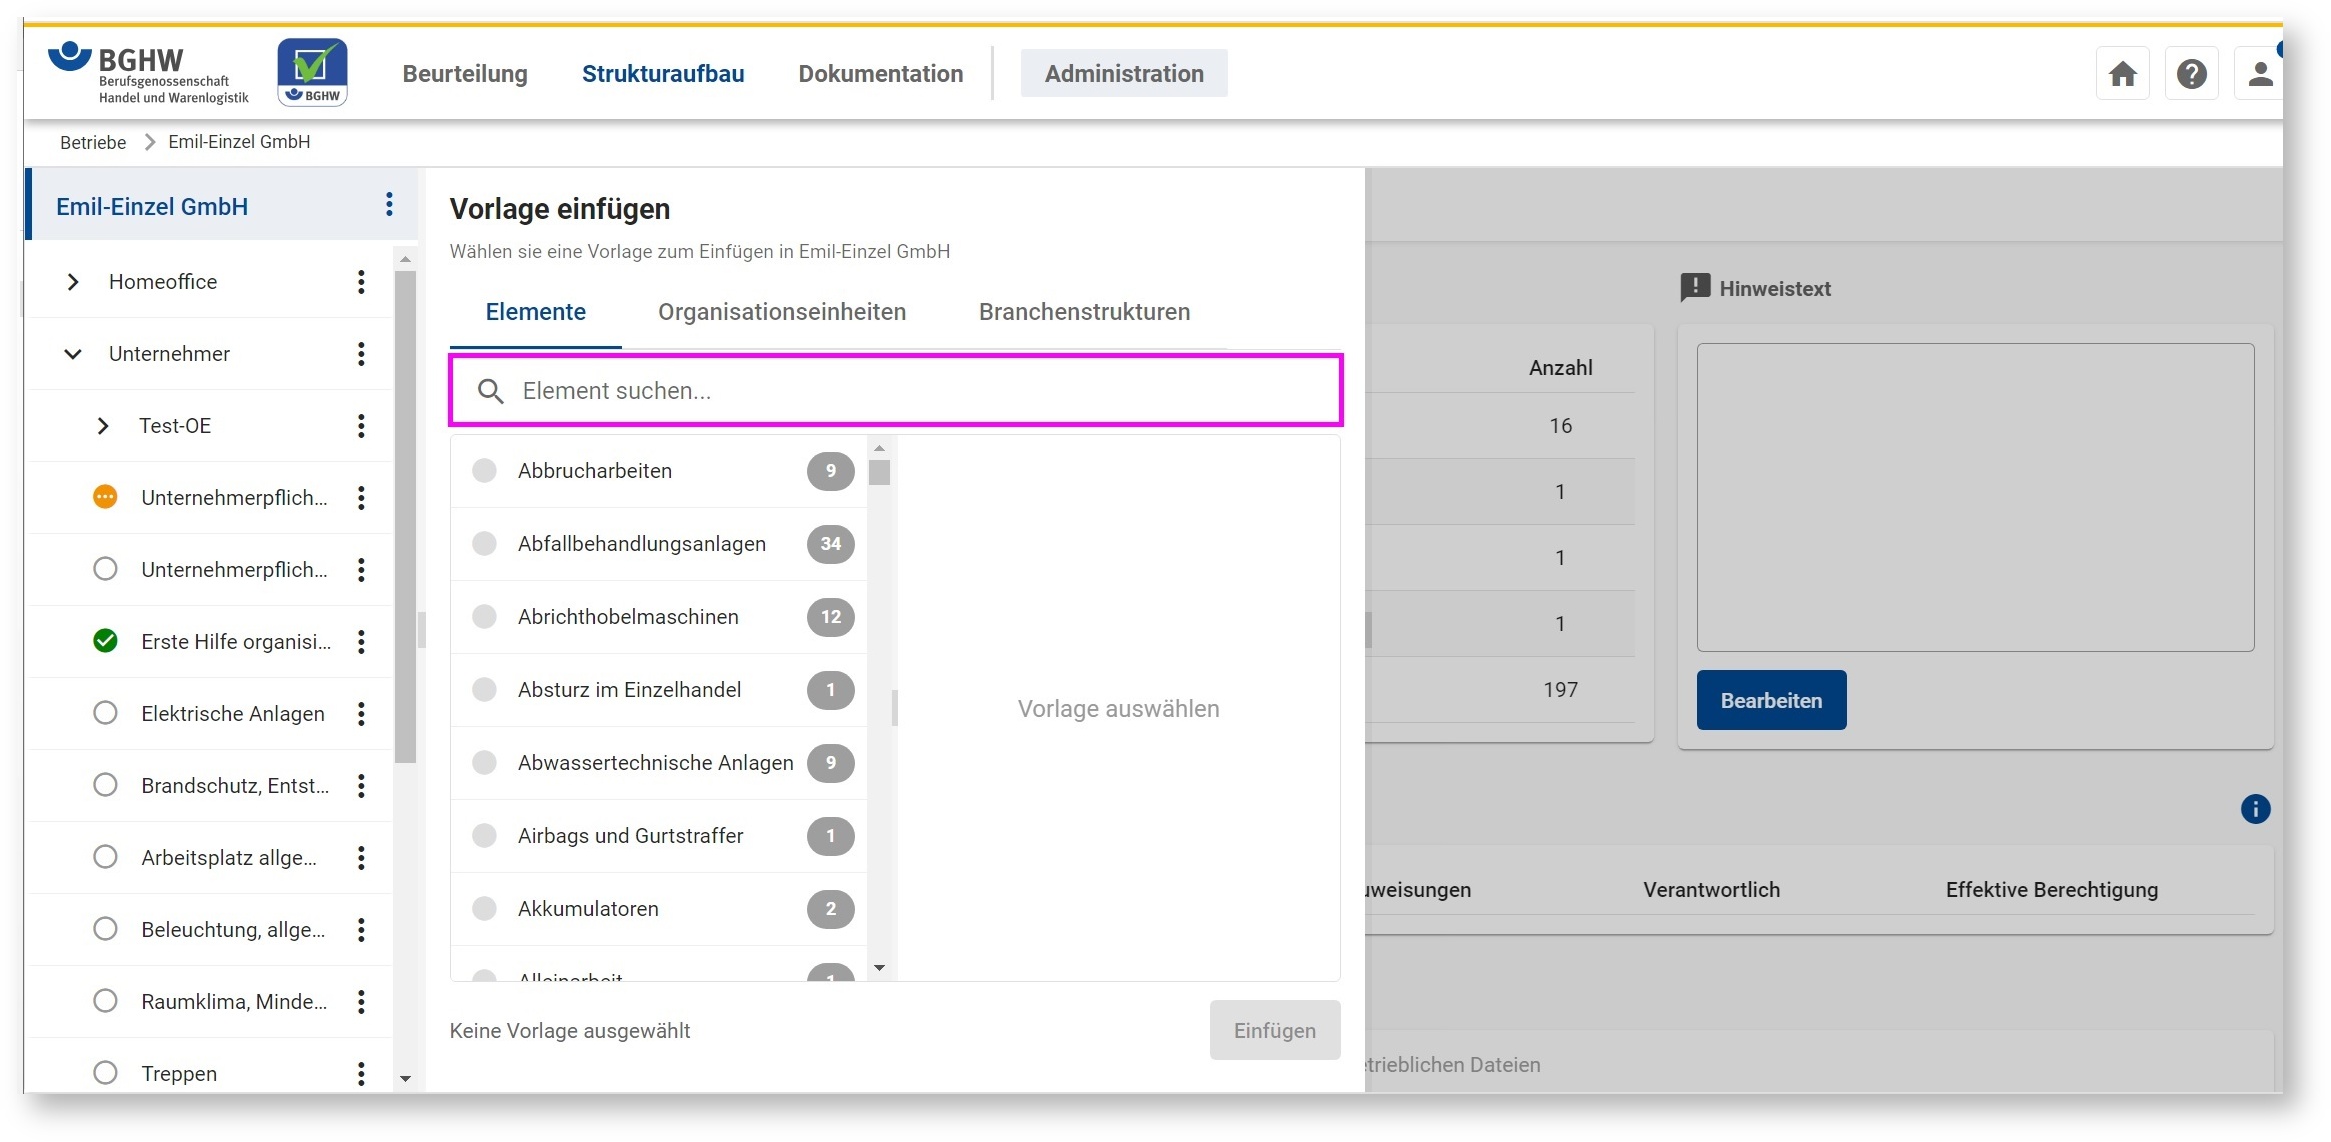The image size is (2331, 1142).
Task: Open Treppen item's three-dot menu
Action: pos(361,1074)
